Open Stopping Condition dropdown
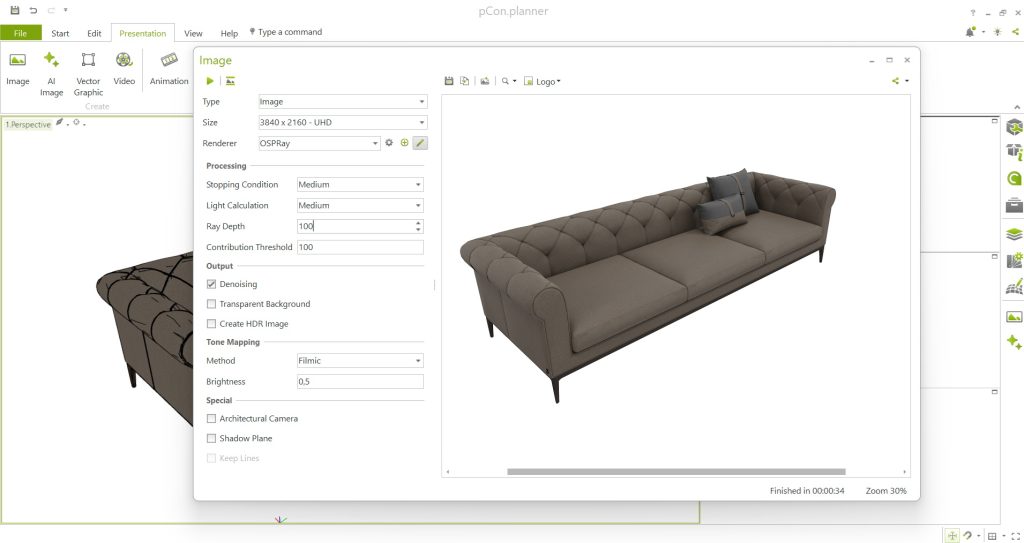The width and height of the screenshot is (1024, 543). click(360, 184)
